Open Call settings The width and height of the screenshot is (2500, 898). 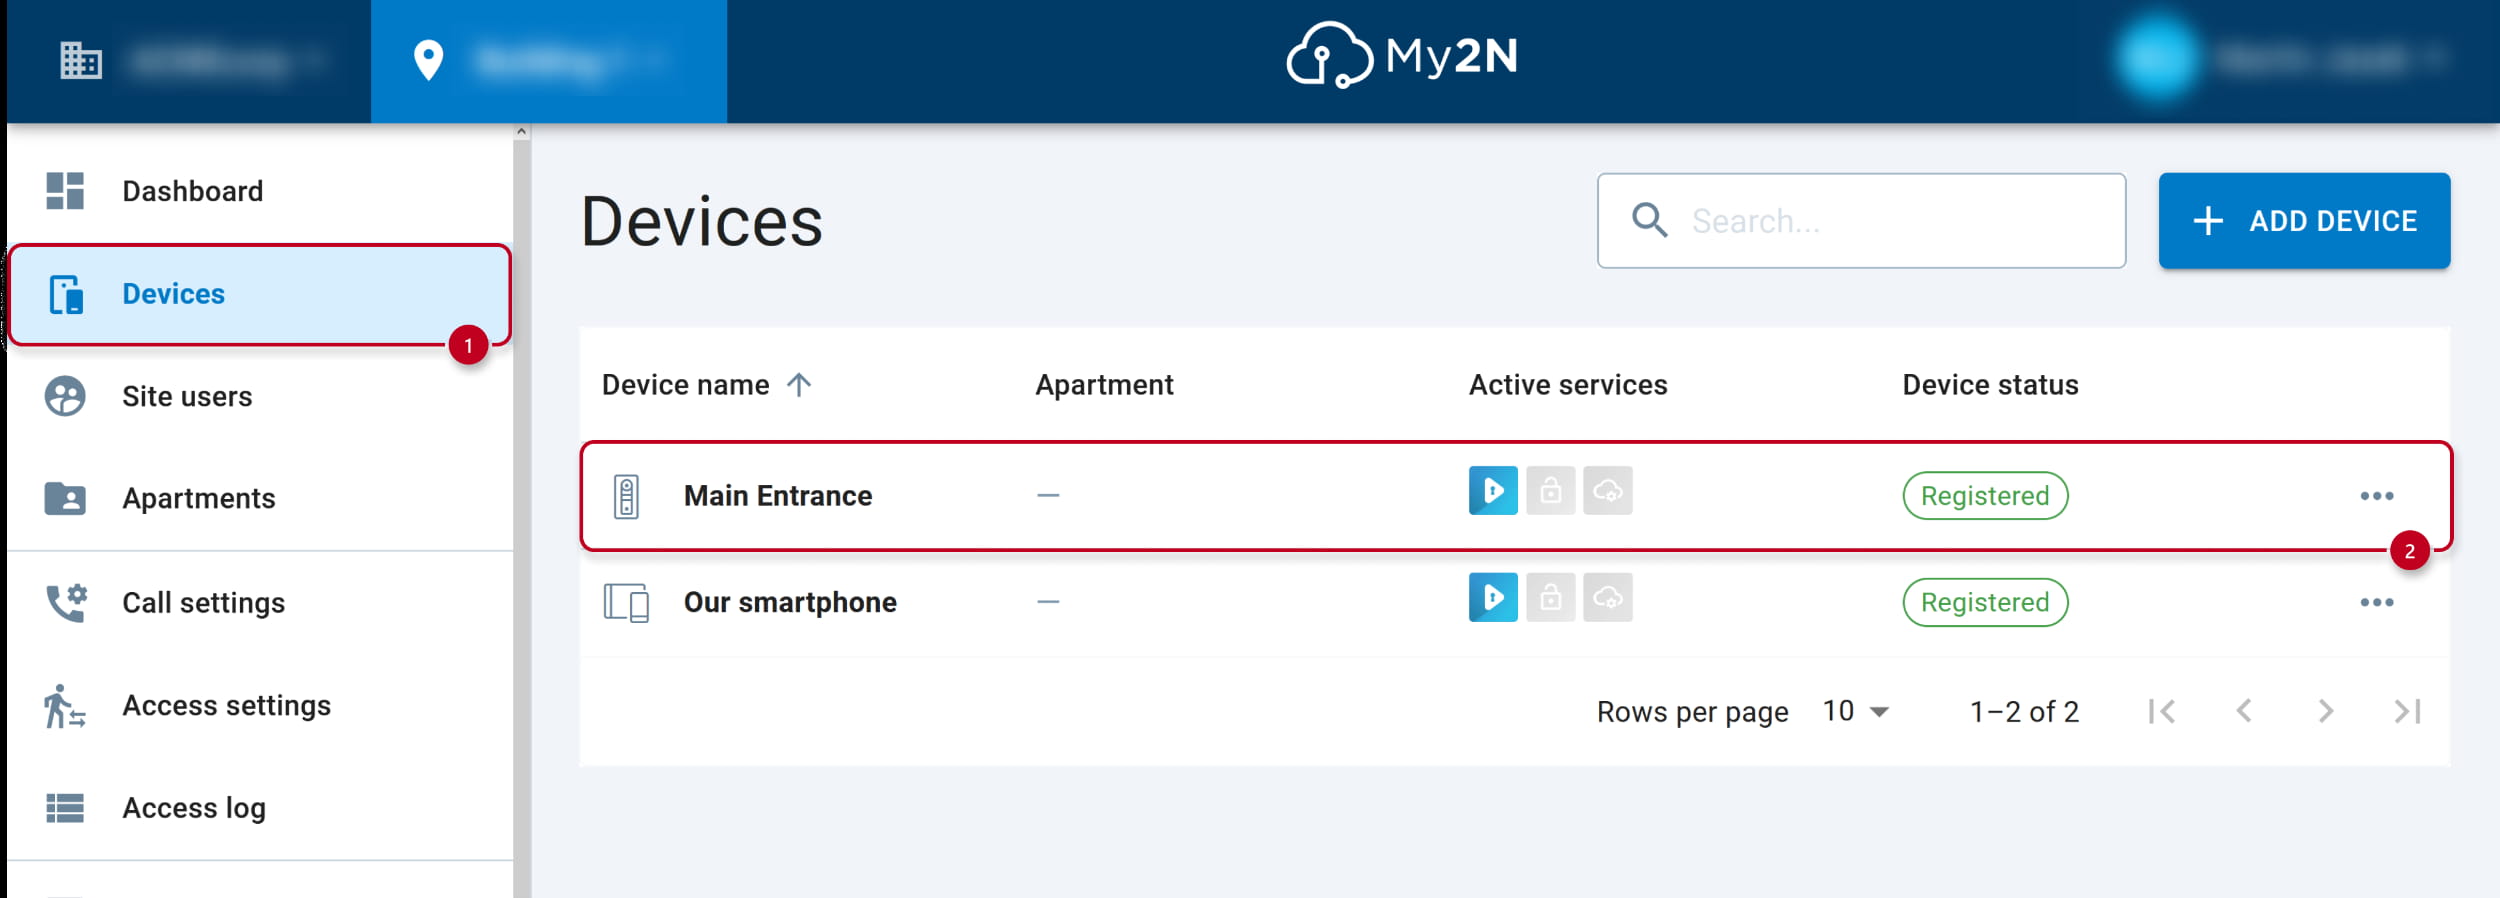click(x=260, y=602)
